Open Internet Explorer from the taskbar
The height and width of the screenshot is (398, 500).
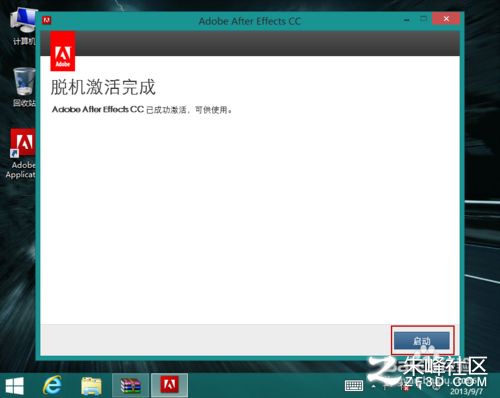click(52, 385)
